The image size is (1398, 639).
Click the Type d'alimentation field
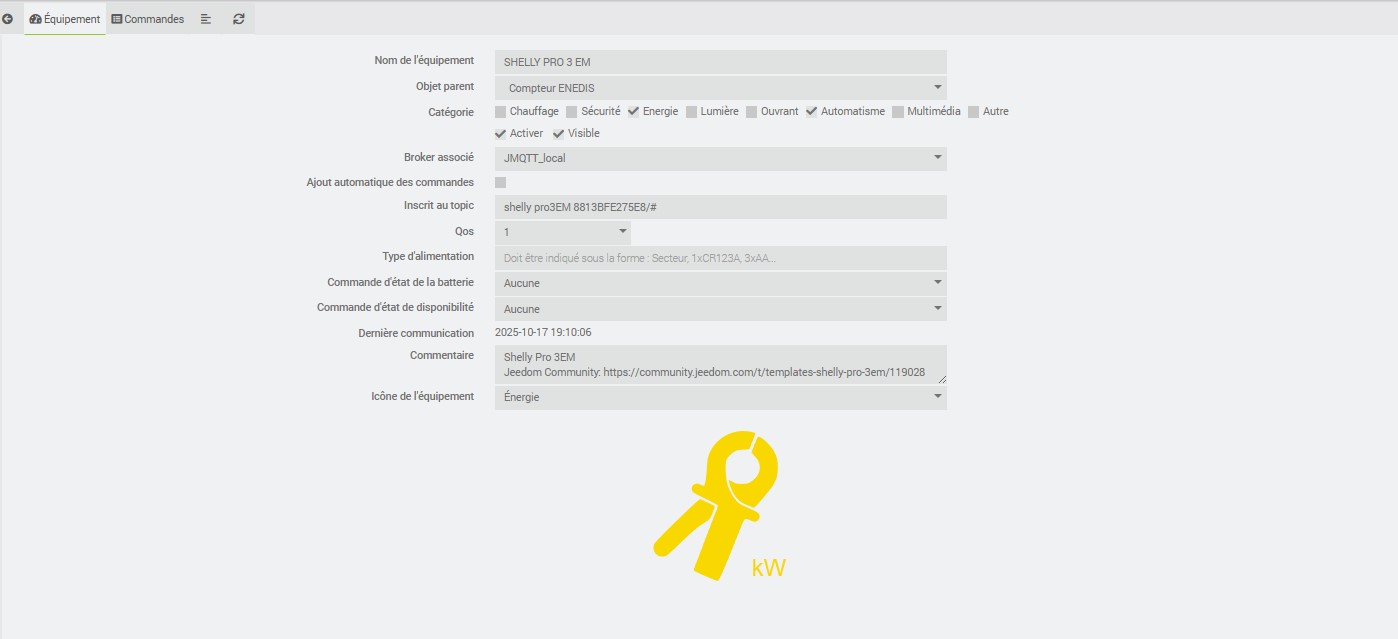tap(721, 258)
